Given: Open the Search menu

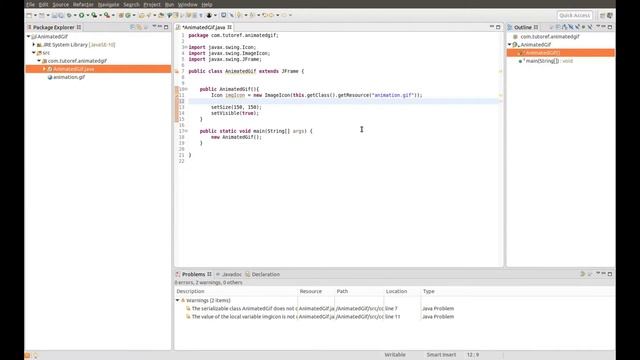Looking at the screenshot, I should pyautogui.click(x=131, y=4).
